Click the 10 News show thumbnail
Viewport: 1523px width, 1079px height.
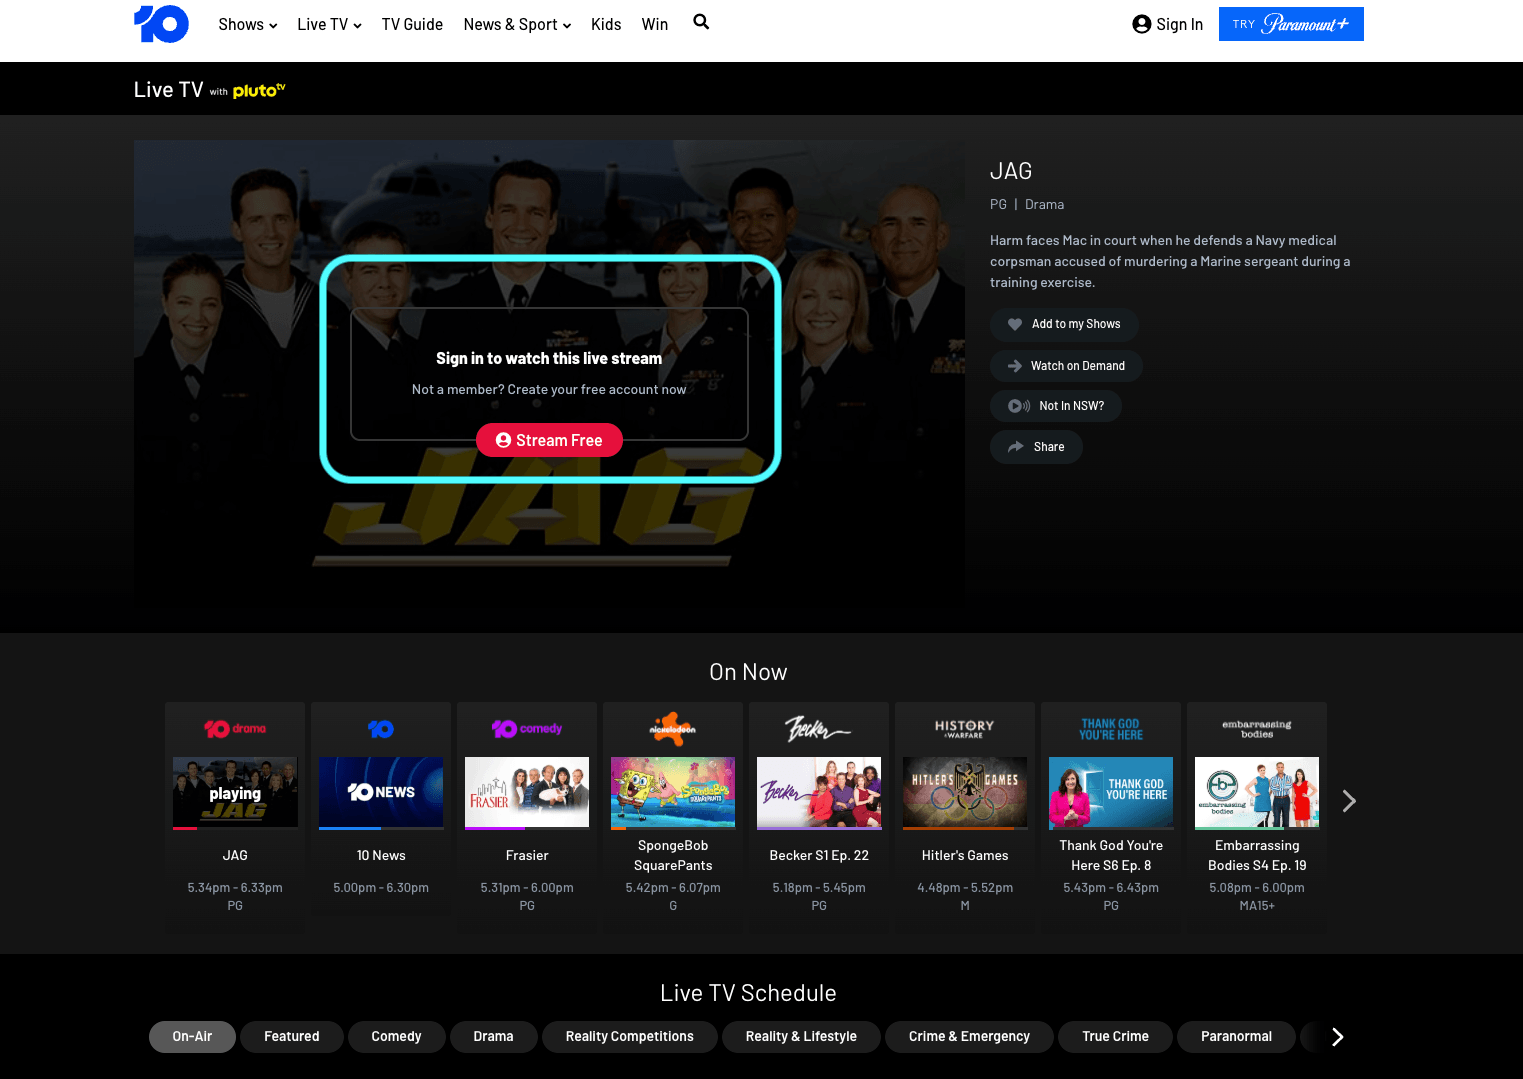tap(381, 792)
